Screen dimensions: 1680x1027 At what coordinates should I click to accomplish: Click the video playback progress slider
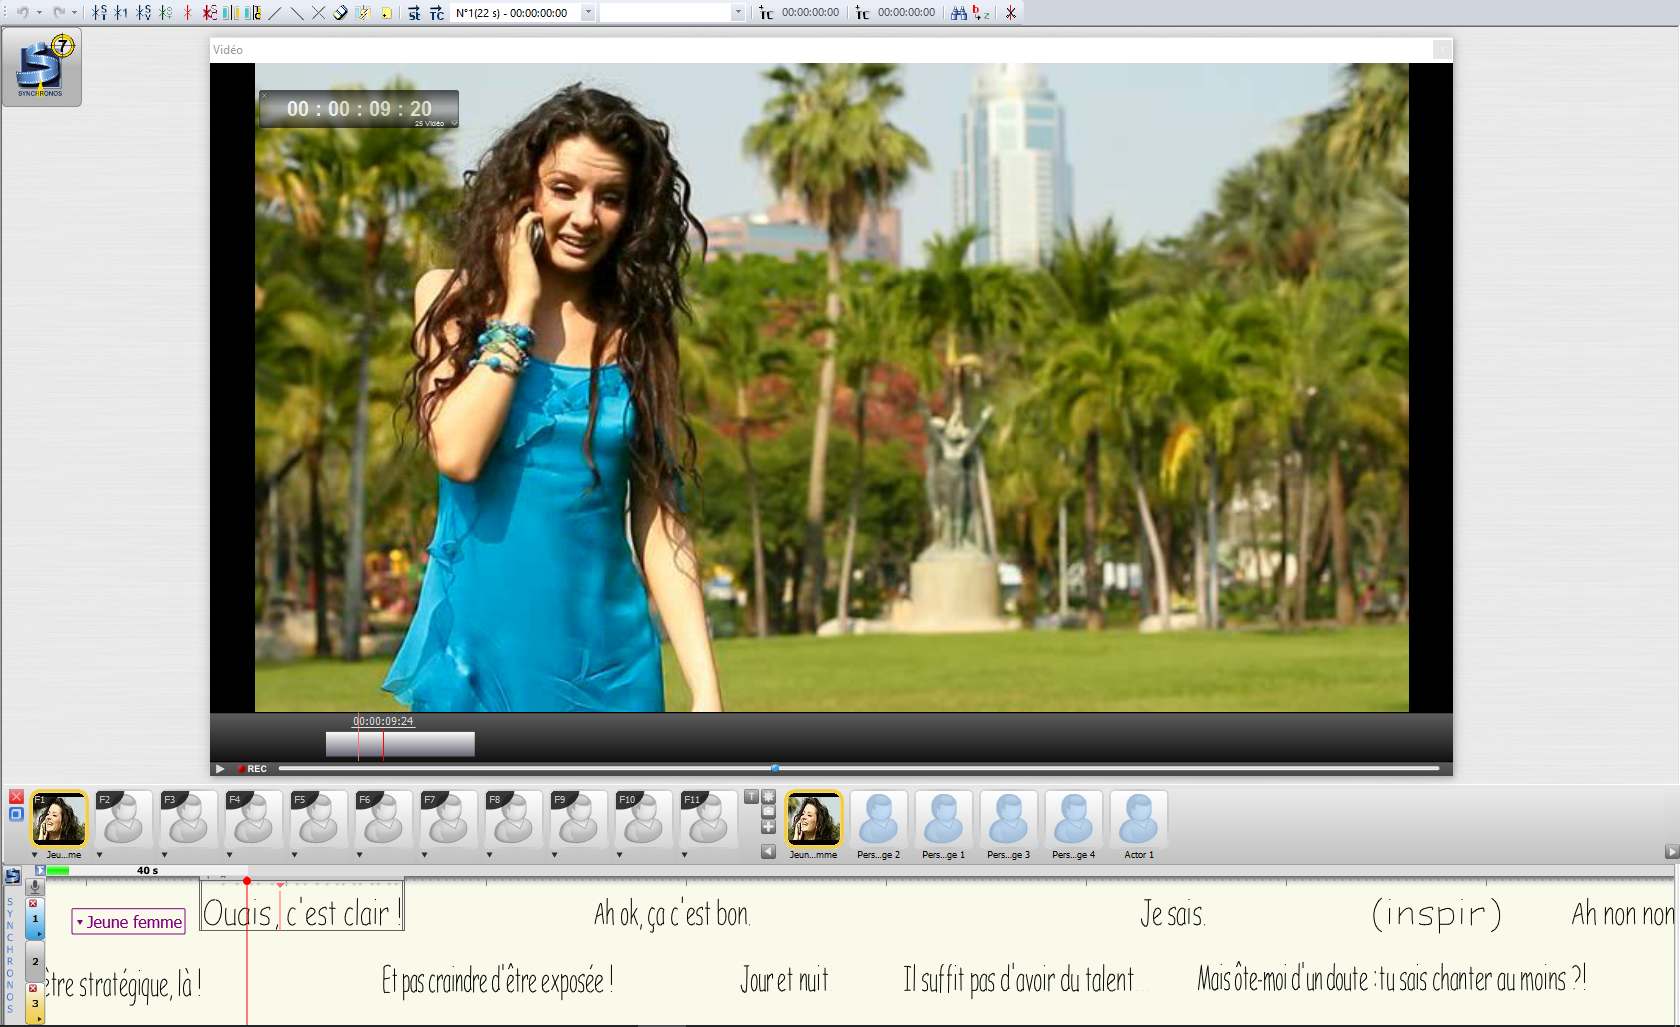point(858,769)
